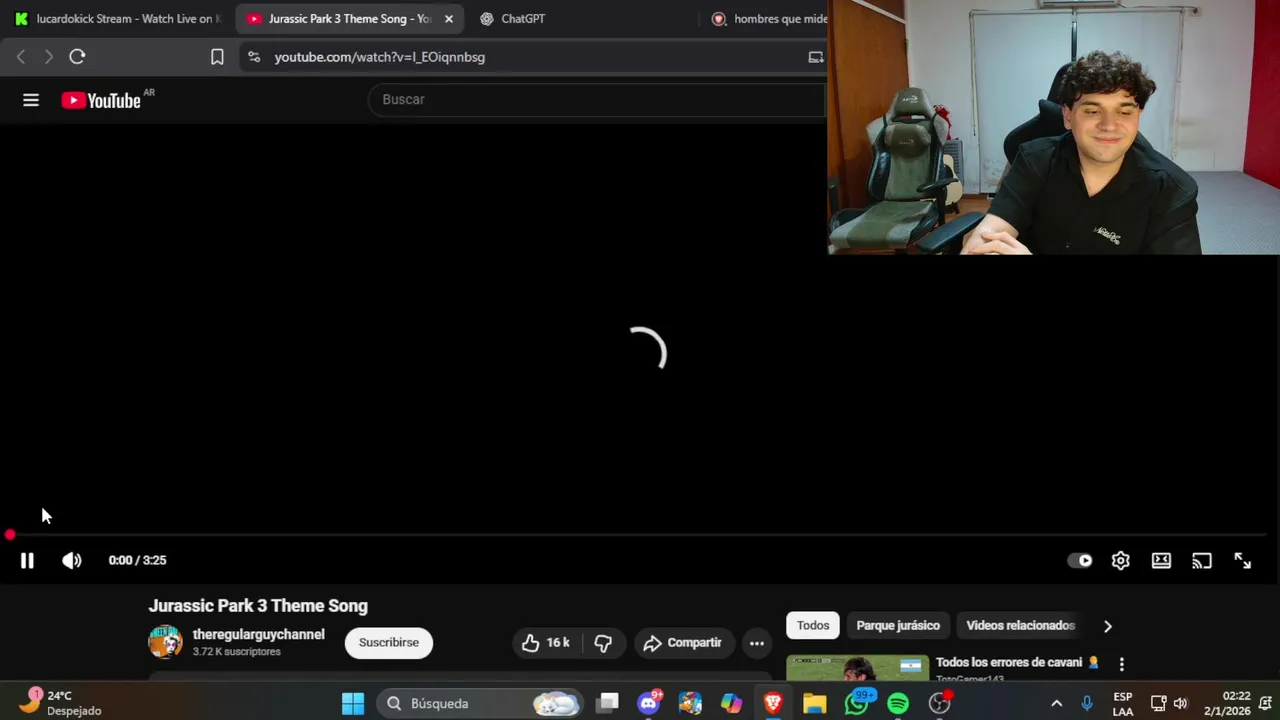Bookmark this page icon

pos(217,57)
